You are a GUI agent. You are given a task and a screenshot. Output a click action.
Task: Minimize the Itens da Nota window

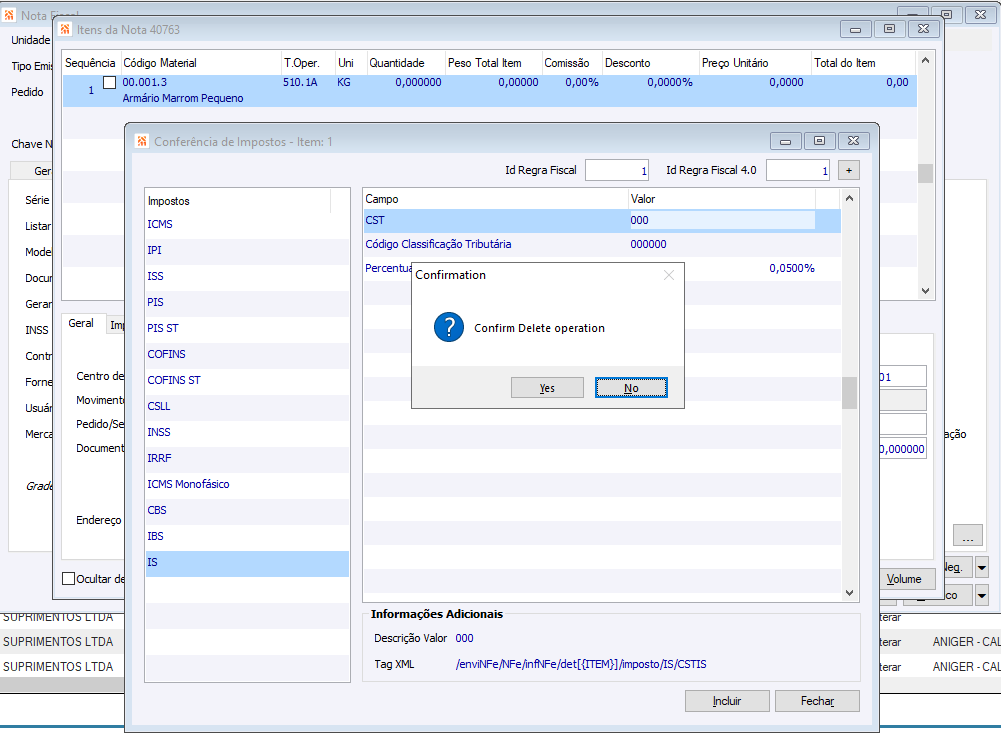[855, 29]
